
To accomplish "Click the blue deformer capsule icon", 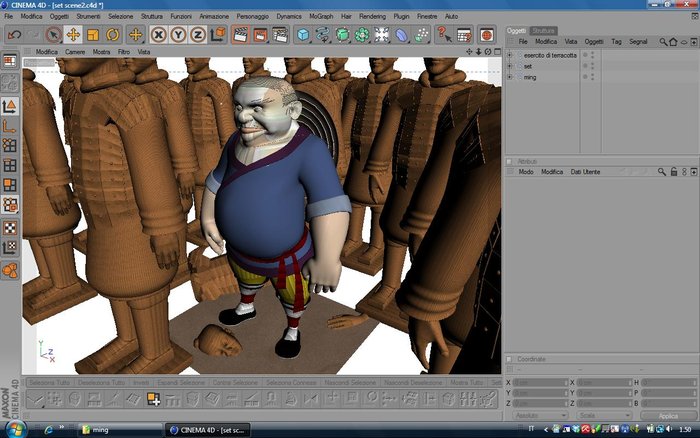I will [x=401, y=35].
